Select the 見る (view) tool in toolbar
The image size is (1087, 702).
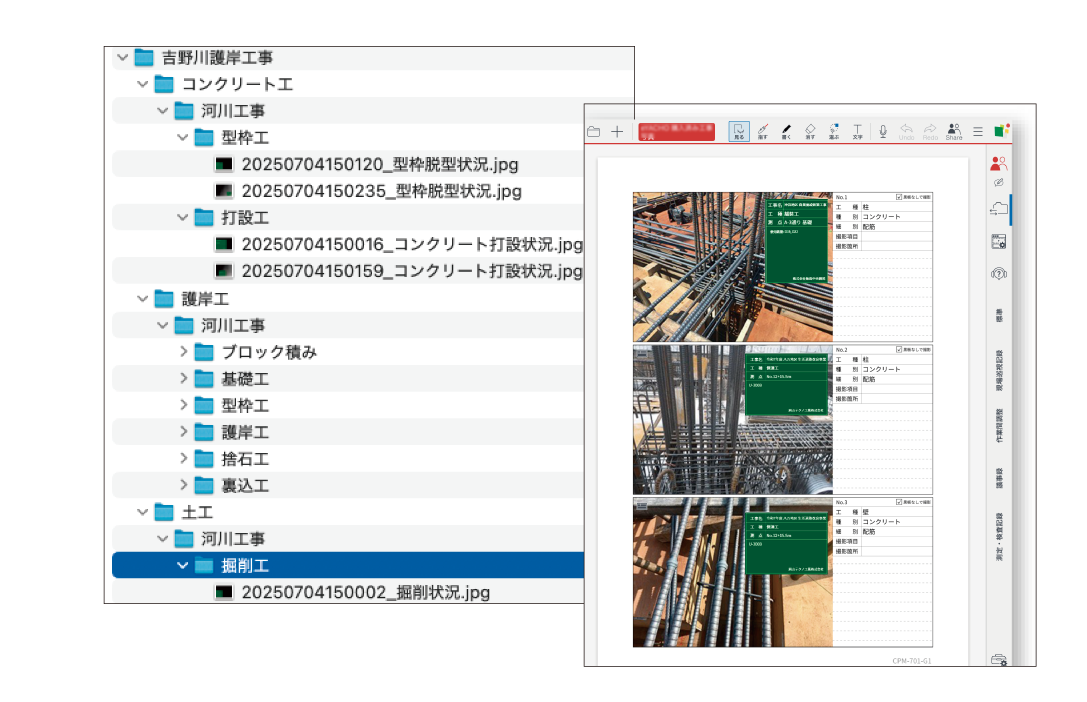click(738, 131)
